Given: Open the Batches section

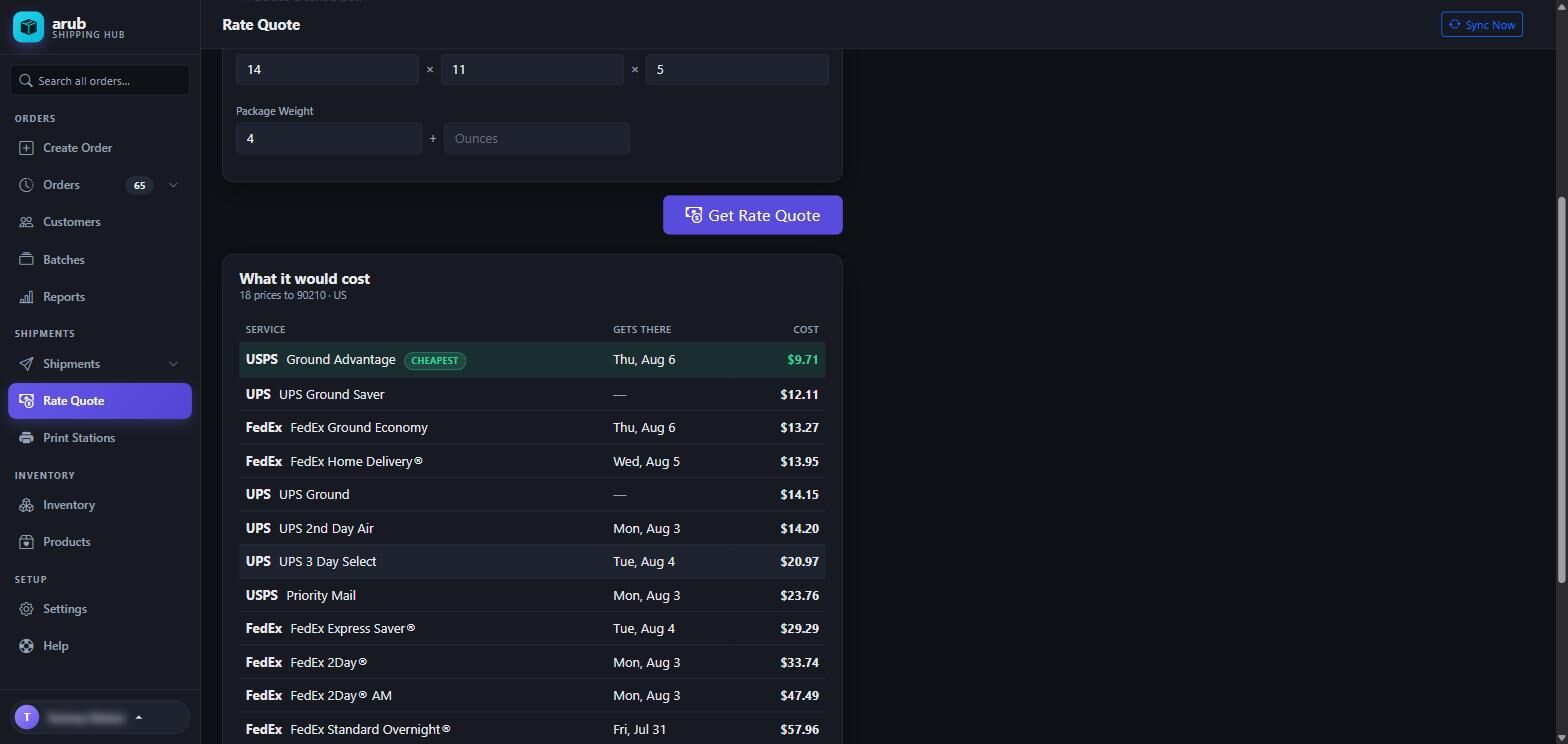Looking at the screenshot, I should 100,260.
